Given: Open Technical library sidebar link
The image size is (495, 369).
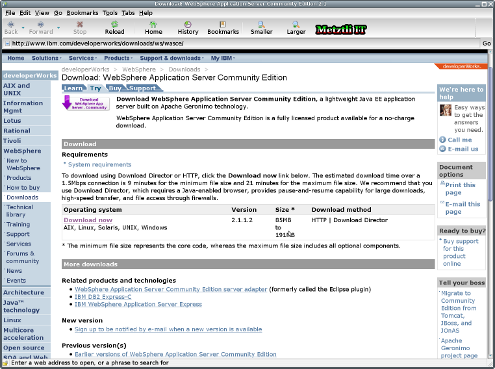Looking at the screenshot, I should (20, 211).
